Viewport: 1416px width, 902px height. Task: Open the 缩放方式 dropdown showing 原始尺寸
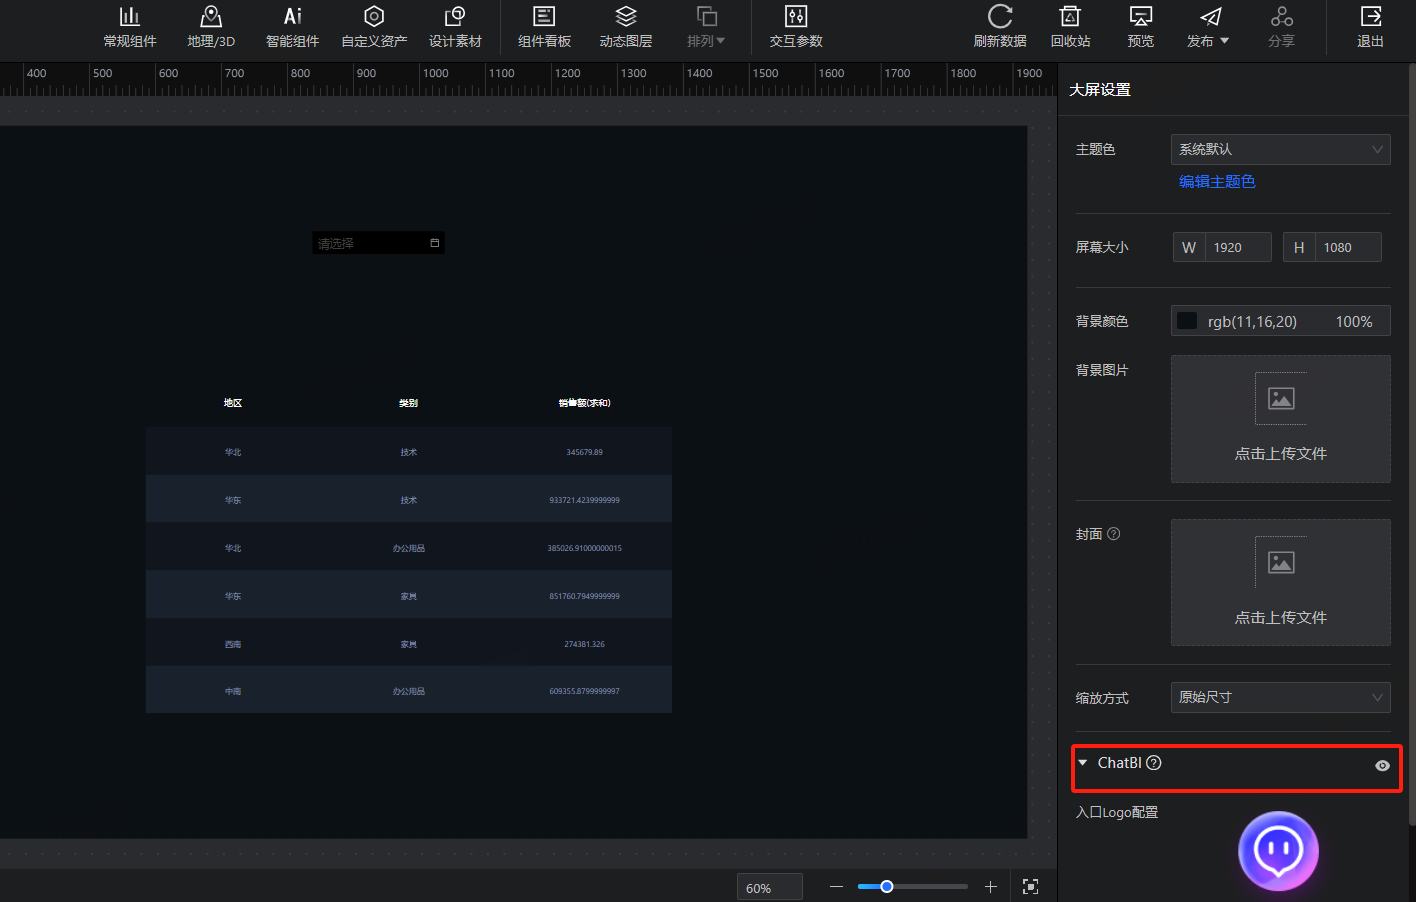(1280, 697)
